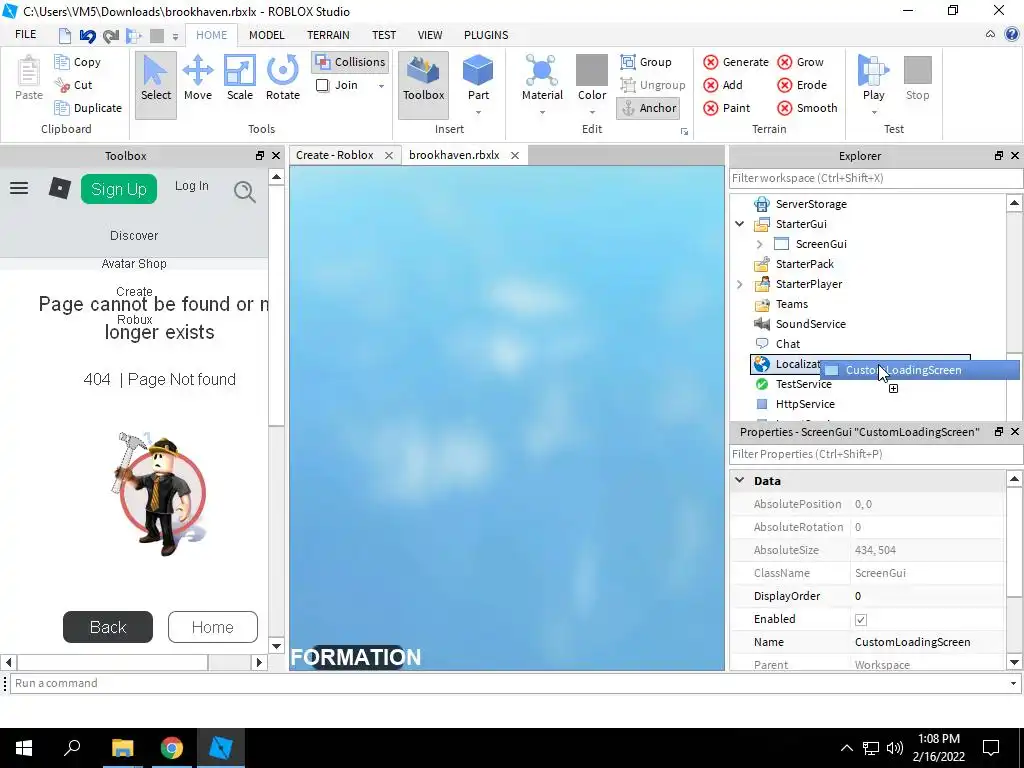Activate the Rotate tool
Image resolution: width=1024 pixels, height=768 pixels.
(x=283, y=78)
